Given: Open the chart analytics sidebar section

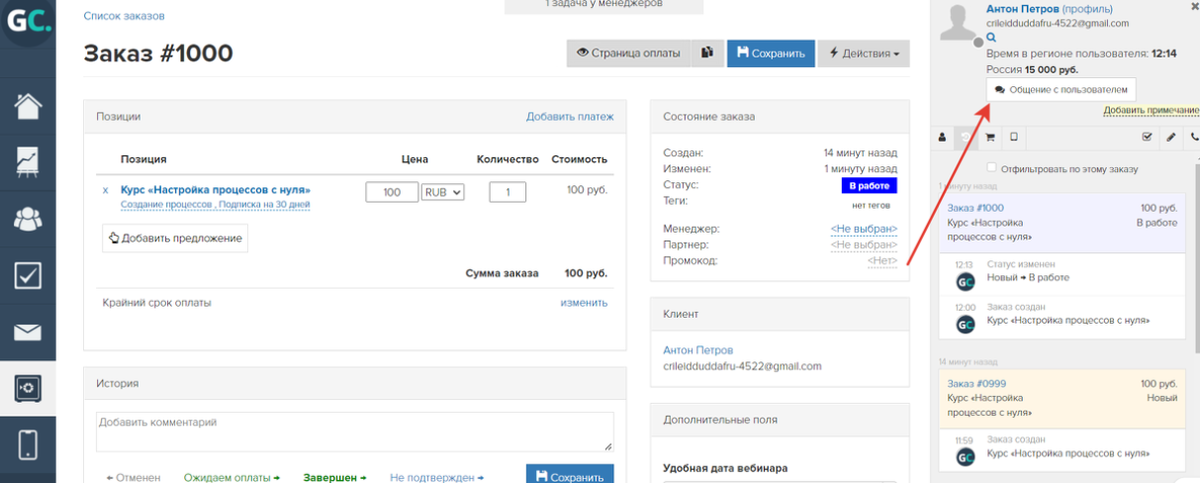Looking at the screenshot, I should pyautogui.click(x=27, y=162).
